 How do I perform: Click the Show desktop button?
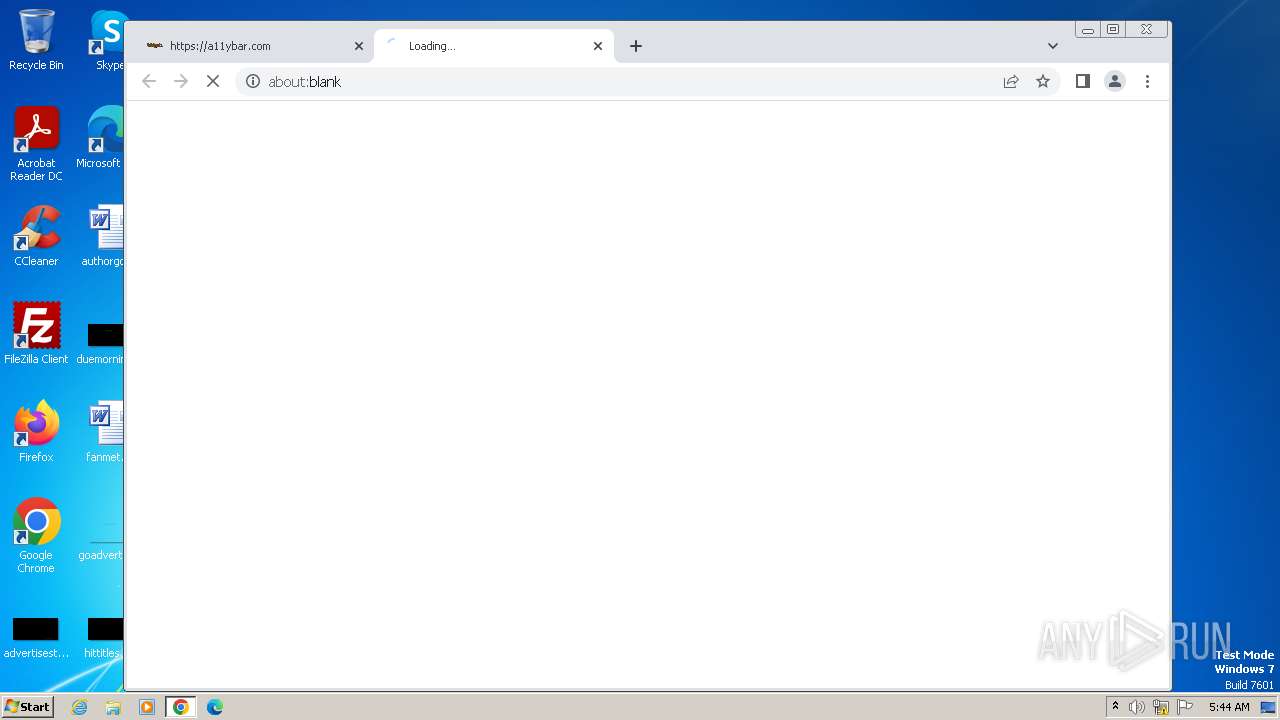(1268, 707)
